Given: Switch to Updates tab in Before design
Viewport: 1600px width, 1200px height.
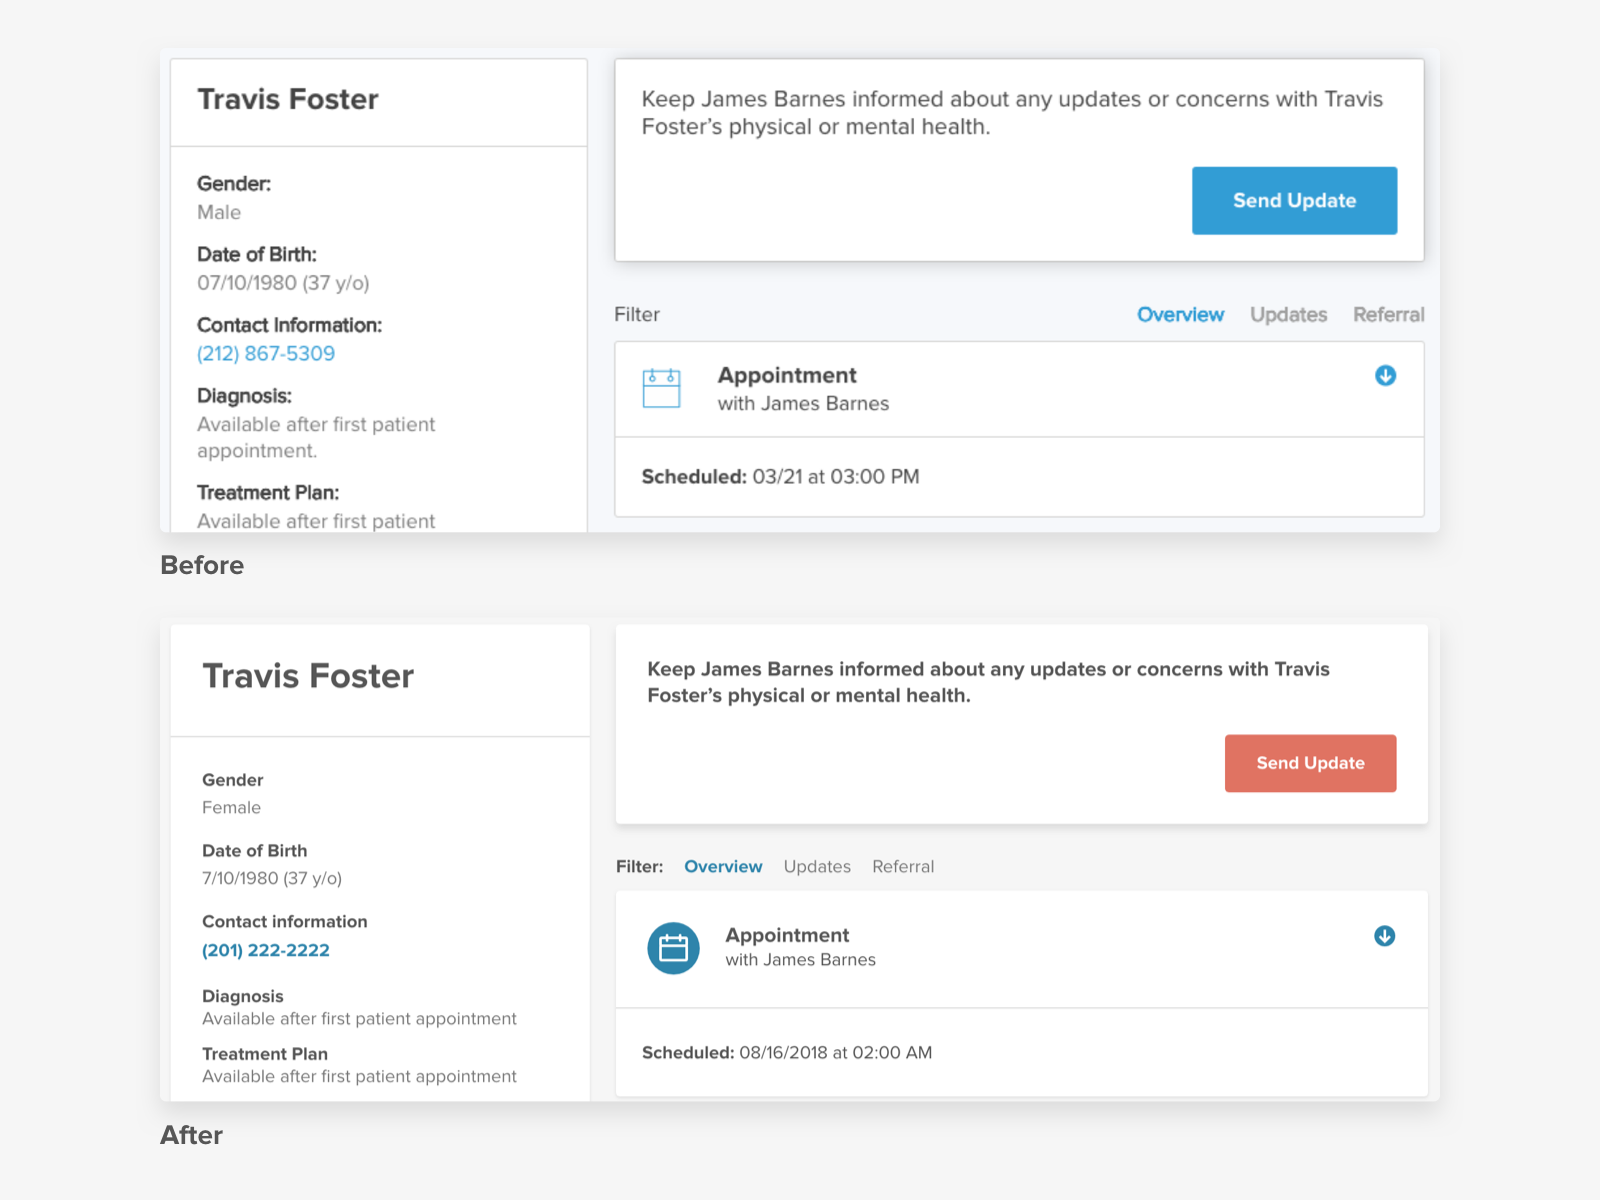Looking at the screenshot, I should (x=1288, y=315).
